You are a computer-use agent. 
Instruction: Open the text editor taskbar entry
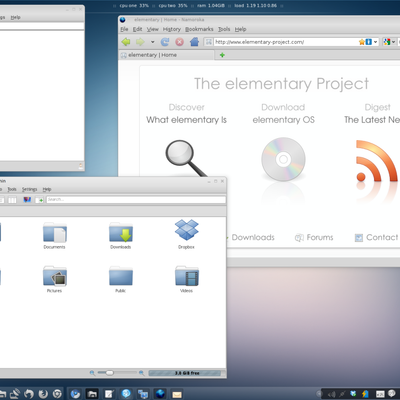click(x=109, y=394)
